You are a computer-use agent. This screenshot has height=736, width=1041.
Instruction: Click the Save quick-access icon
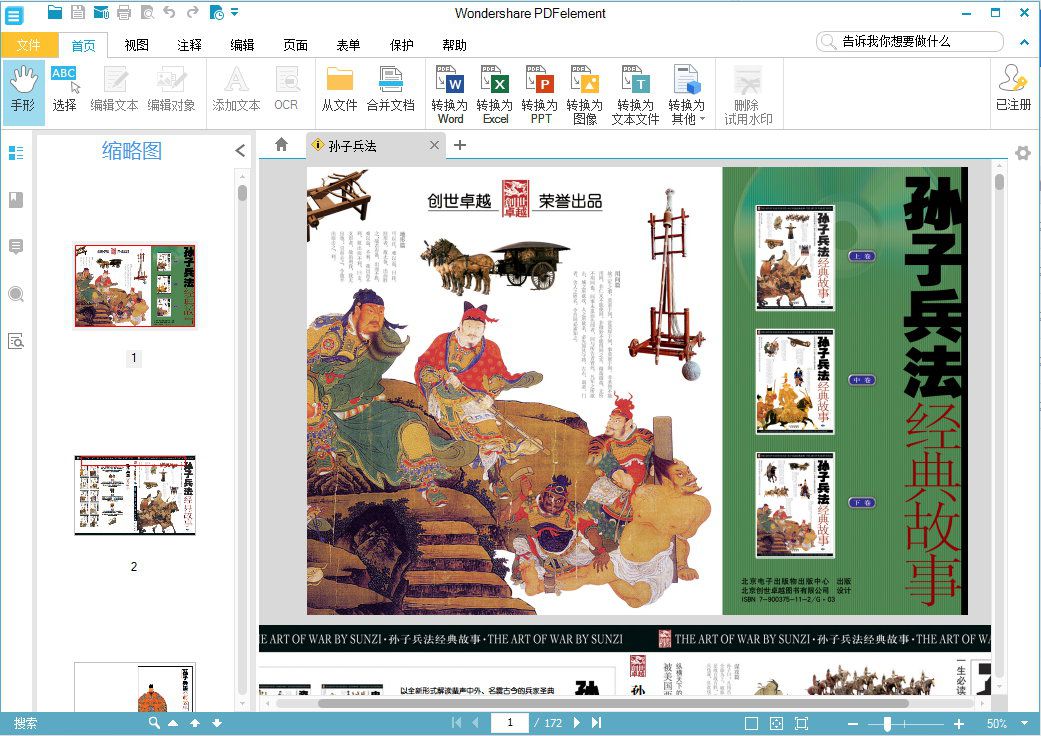click(x=78, y=12)
